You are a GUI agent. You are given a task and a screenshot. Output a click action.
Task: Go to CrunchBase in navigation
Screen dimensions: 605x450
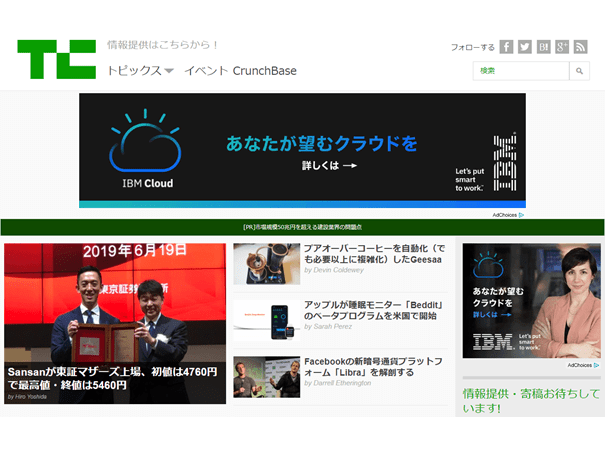pos(264,71)
